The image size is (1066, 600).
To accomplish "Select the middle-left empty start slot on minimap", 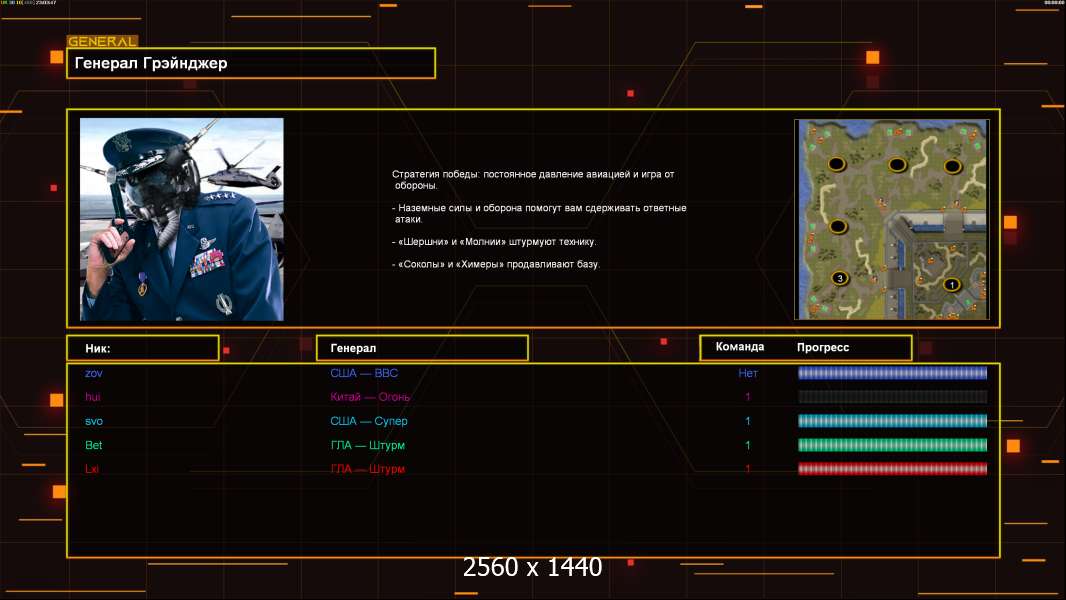I will click(x=838, y=225).
